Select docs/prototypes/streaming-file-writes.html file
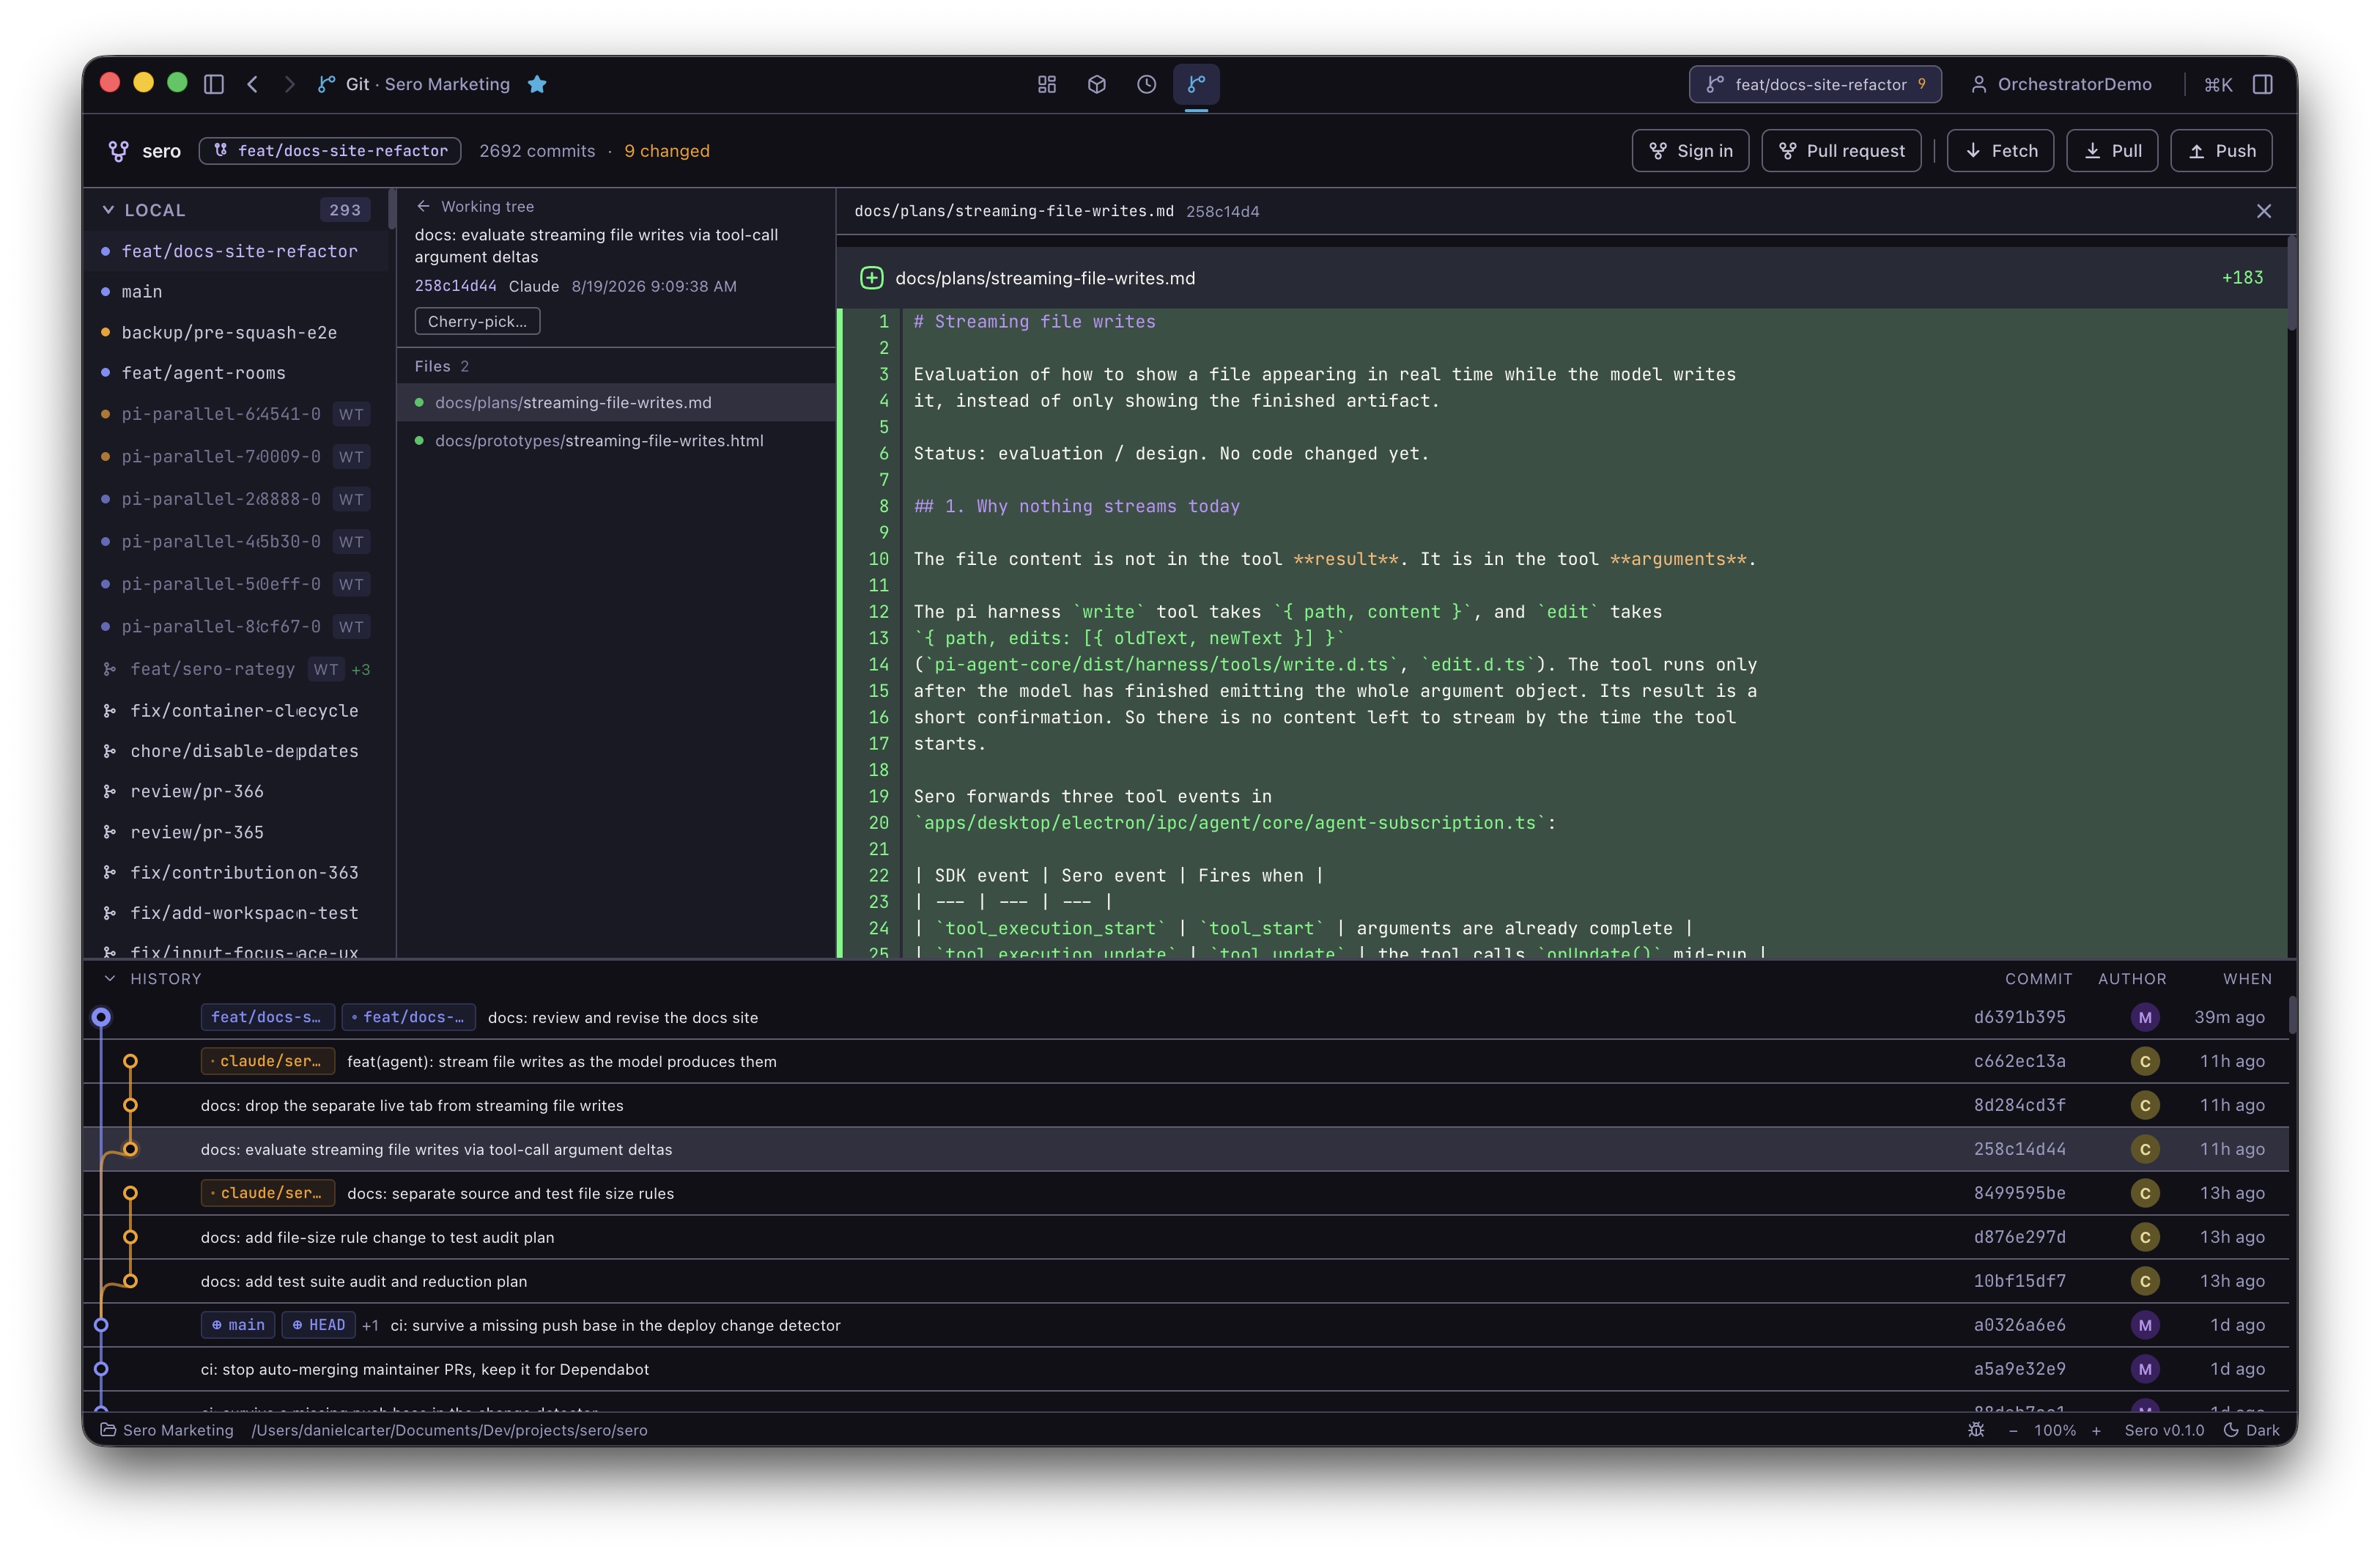 click(616, 441)
